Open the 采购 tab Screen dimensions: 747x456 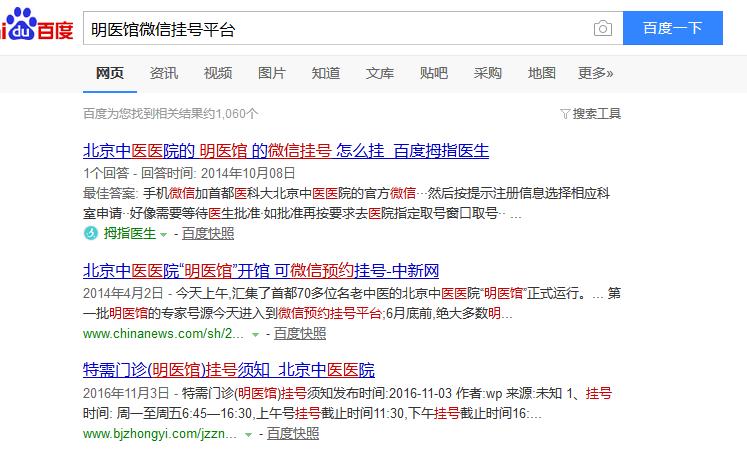pos(487,73)
